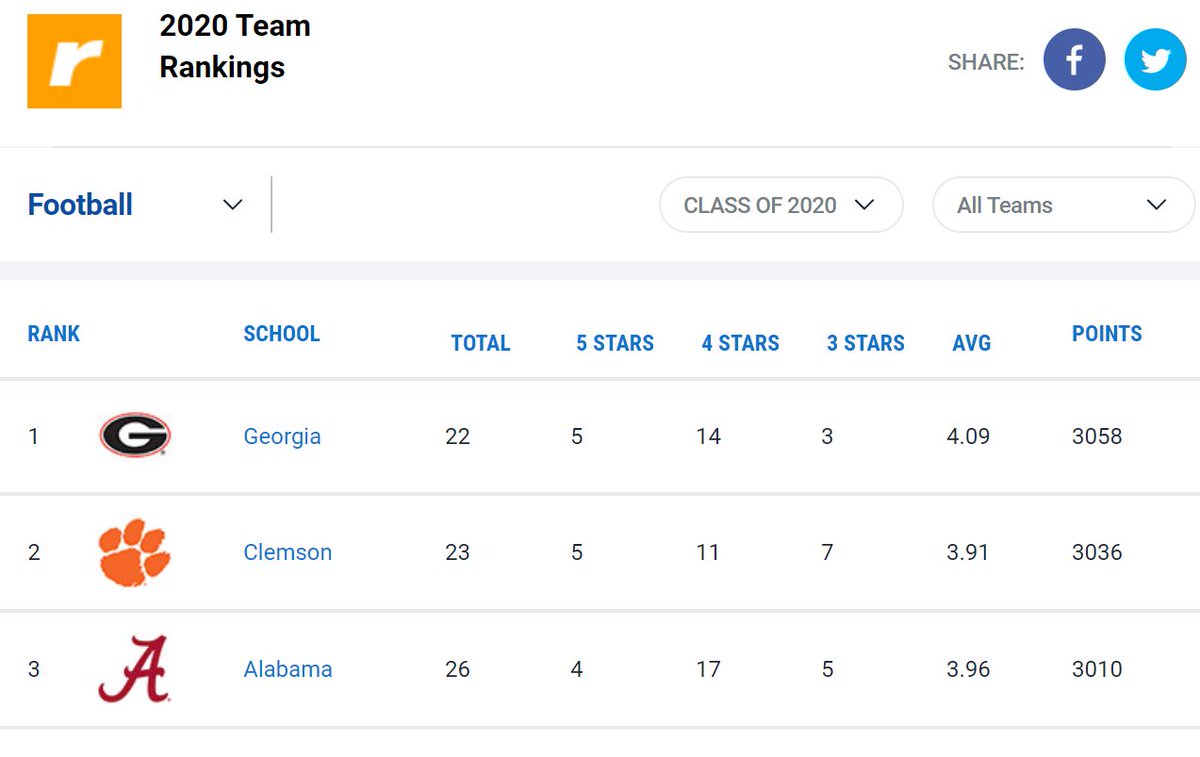The image size is (1200, 757).
Task: Click the Alabama script A logo
Action: click(x=134, y=669)
